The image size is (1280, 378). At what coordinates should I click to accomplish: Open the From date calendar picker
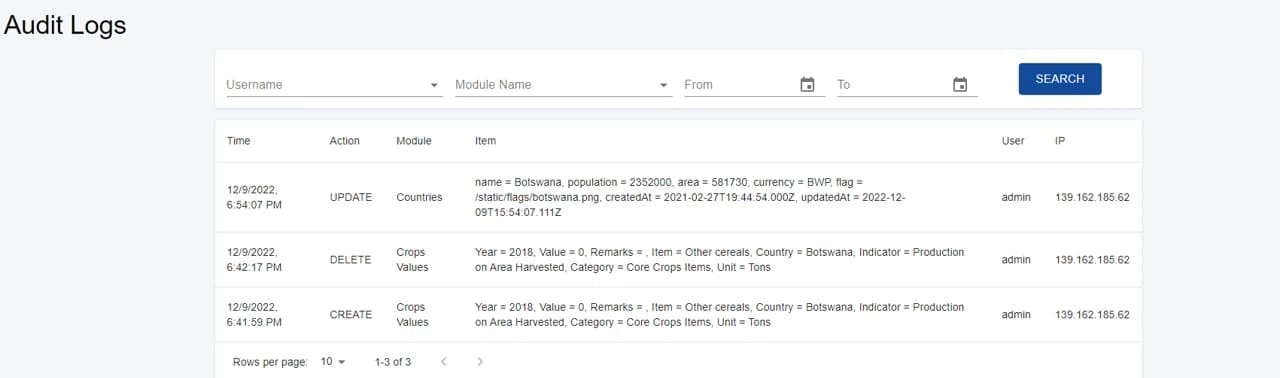pyautogui.click(x=808, y=85)
